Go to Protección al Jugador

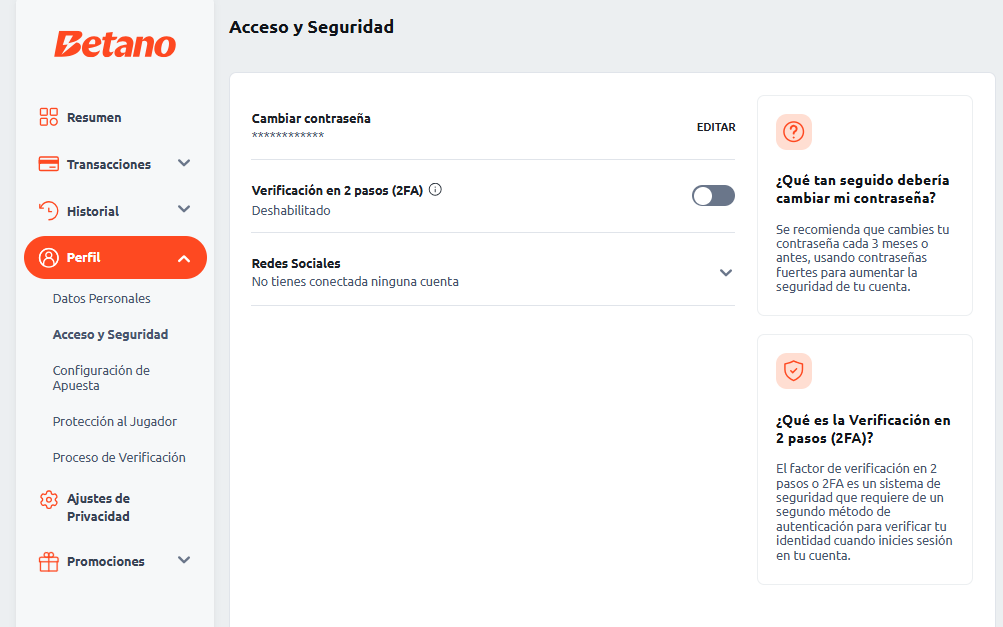coord(115,422)
